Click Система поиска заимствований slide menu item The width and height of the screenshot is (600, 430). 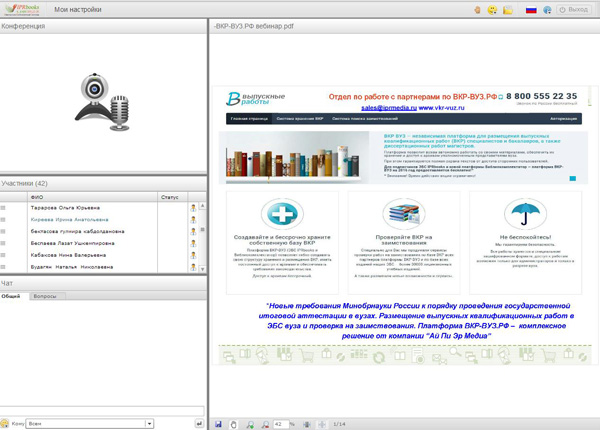(365, 119)
